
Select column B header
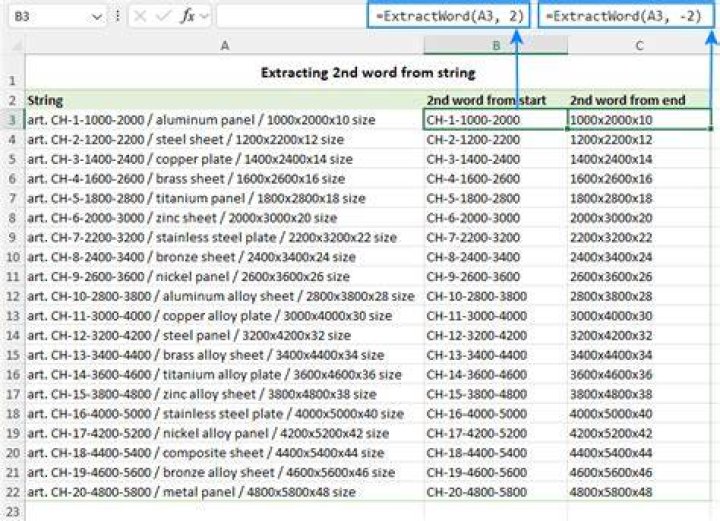coord(495,45)
